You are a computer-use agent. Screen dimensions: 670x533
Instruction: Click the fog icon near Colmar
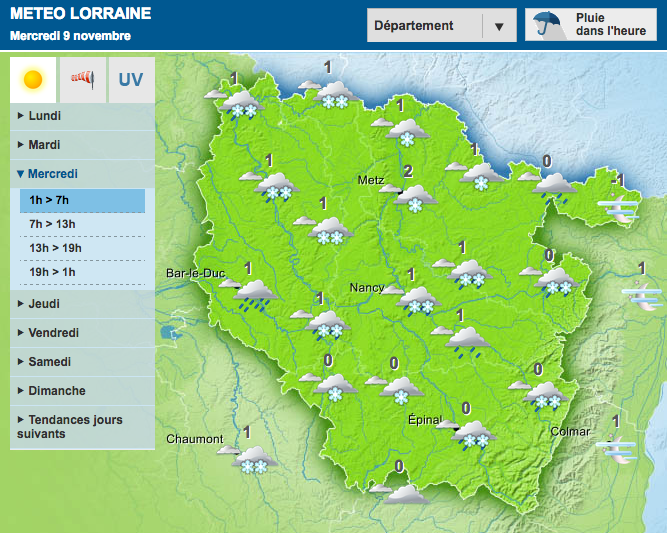(617, 449)
